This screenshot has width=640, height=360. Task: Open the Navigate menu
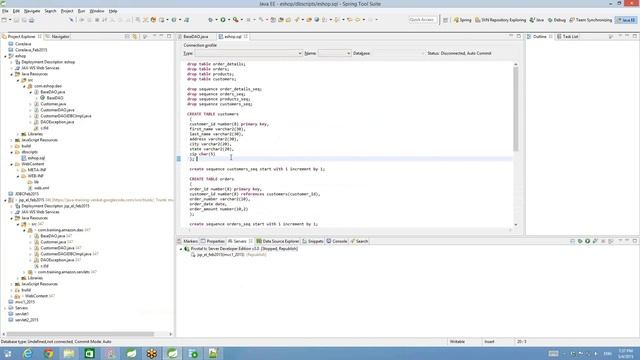point(32,11)
